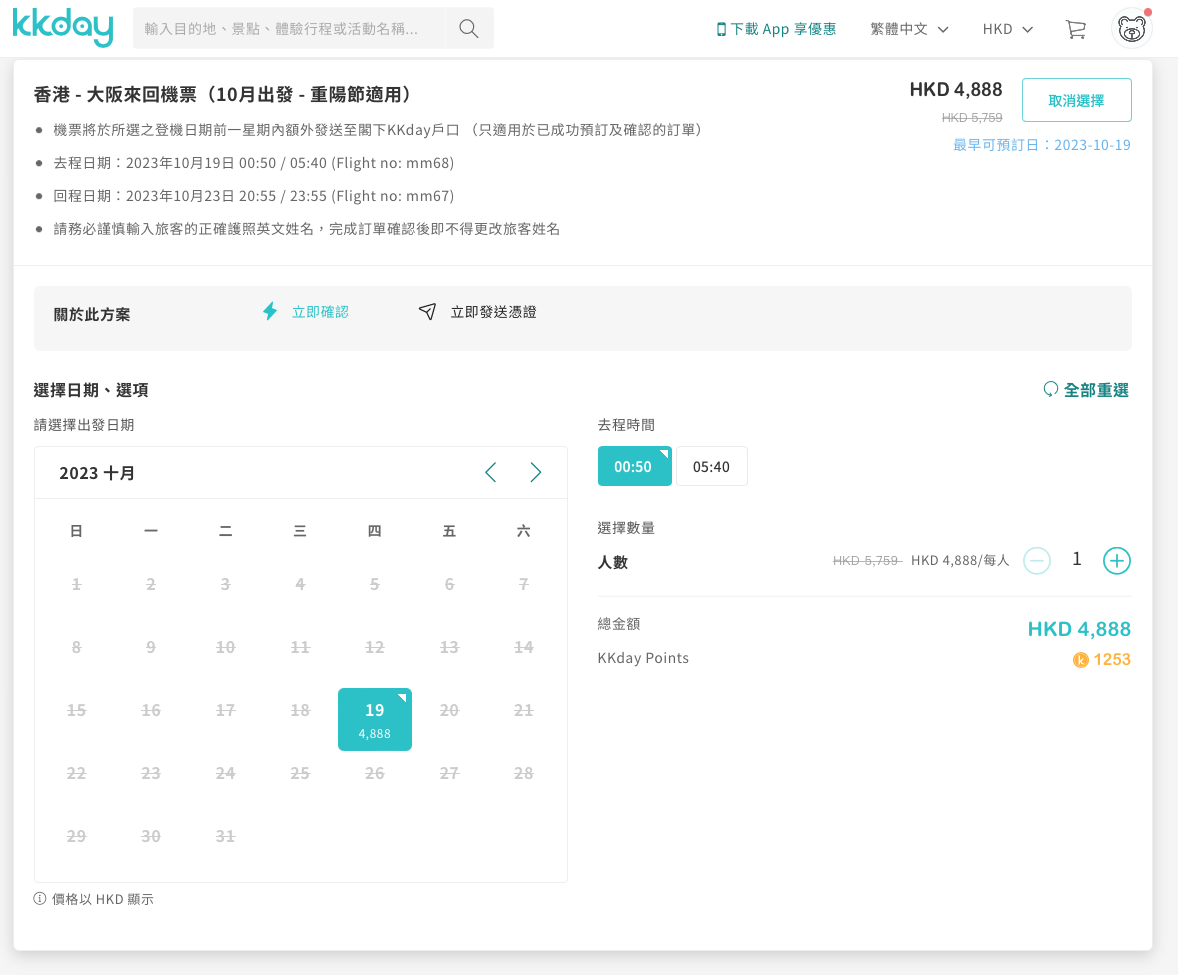Click the destination search input field
Image resolution: width=1178 pixels, height=975 pixels.
coord(288,29)
